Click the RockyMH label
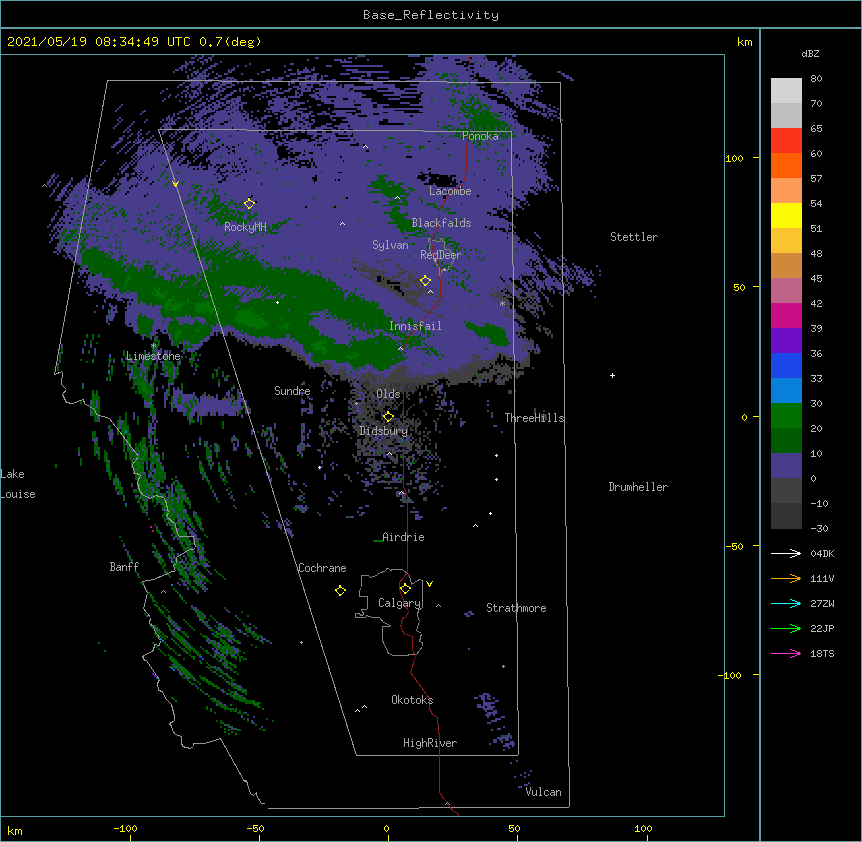862x842 pixels. click(245, 227)
